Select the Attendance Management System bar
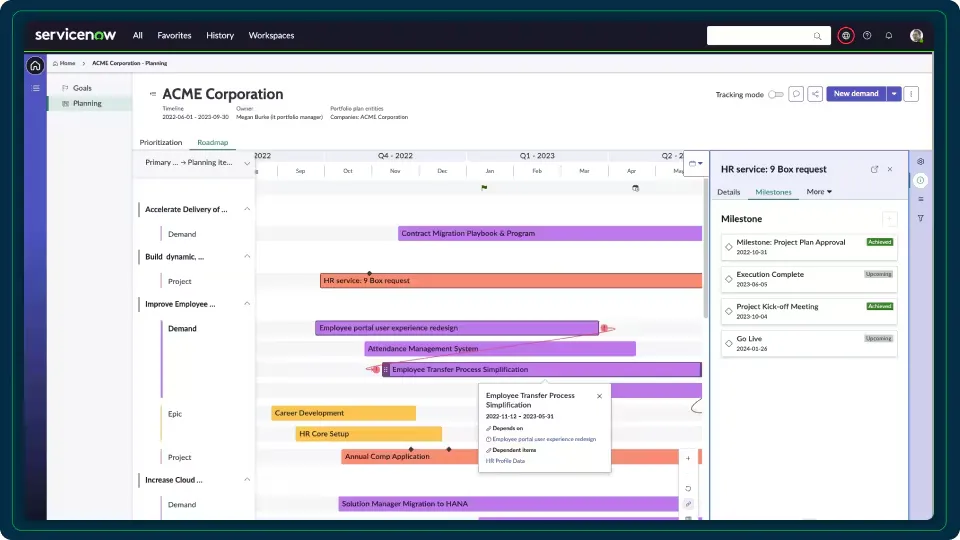960x540 pixels. tap(500, 348)
